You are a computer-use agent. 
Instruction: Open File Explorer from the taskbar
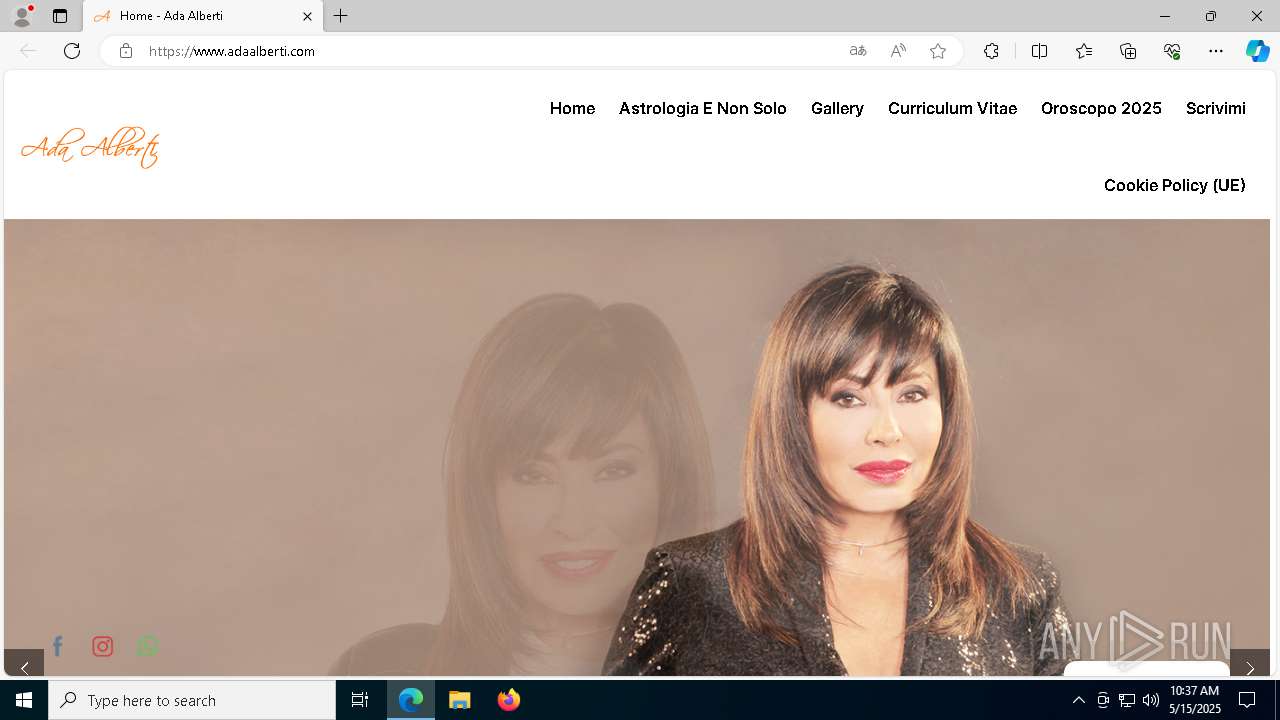[x=459, y=700]
